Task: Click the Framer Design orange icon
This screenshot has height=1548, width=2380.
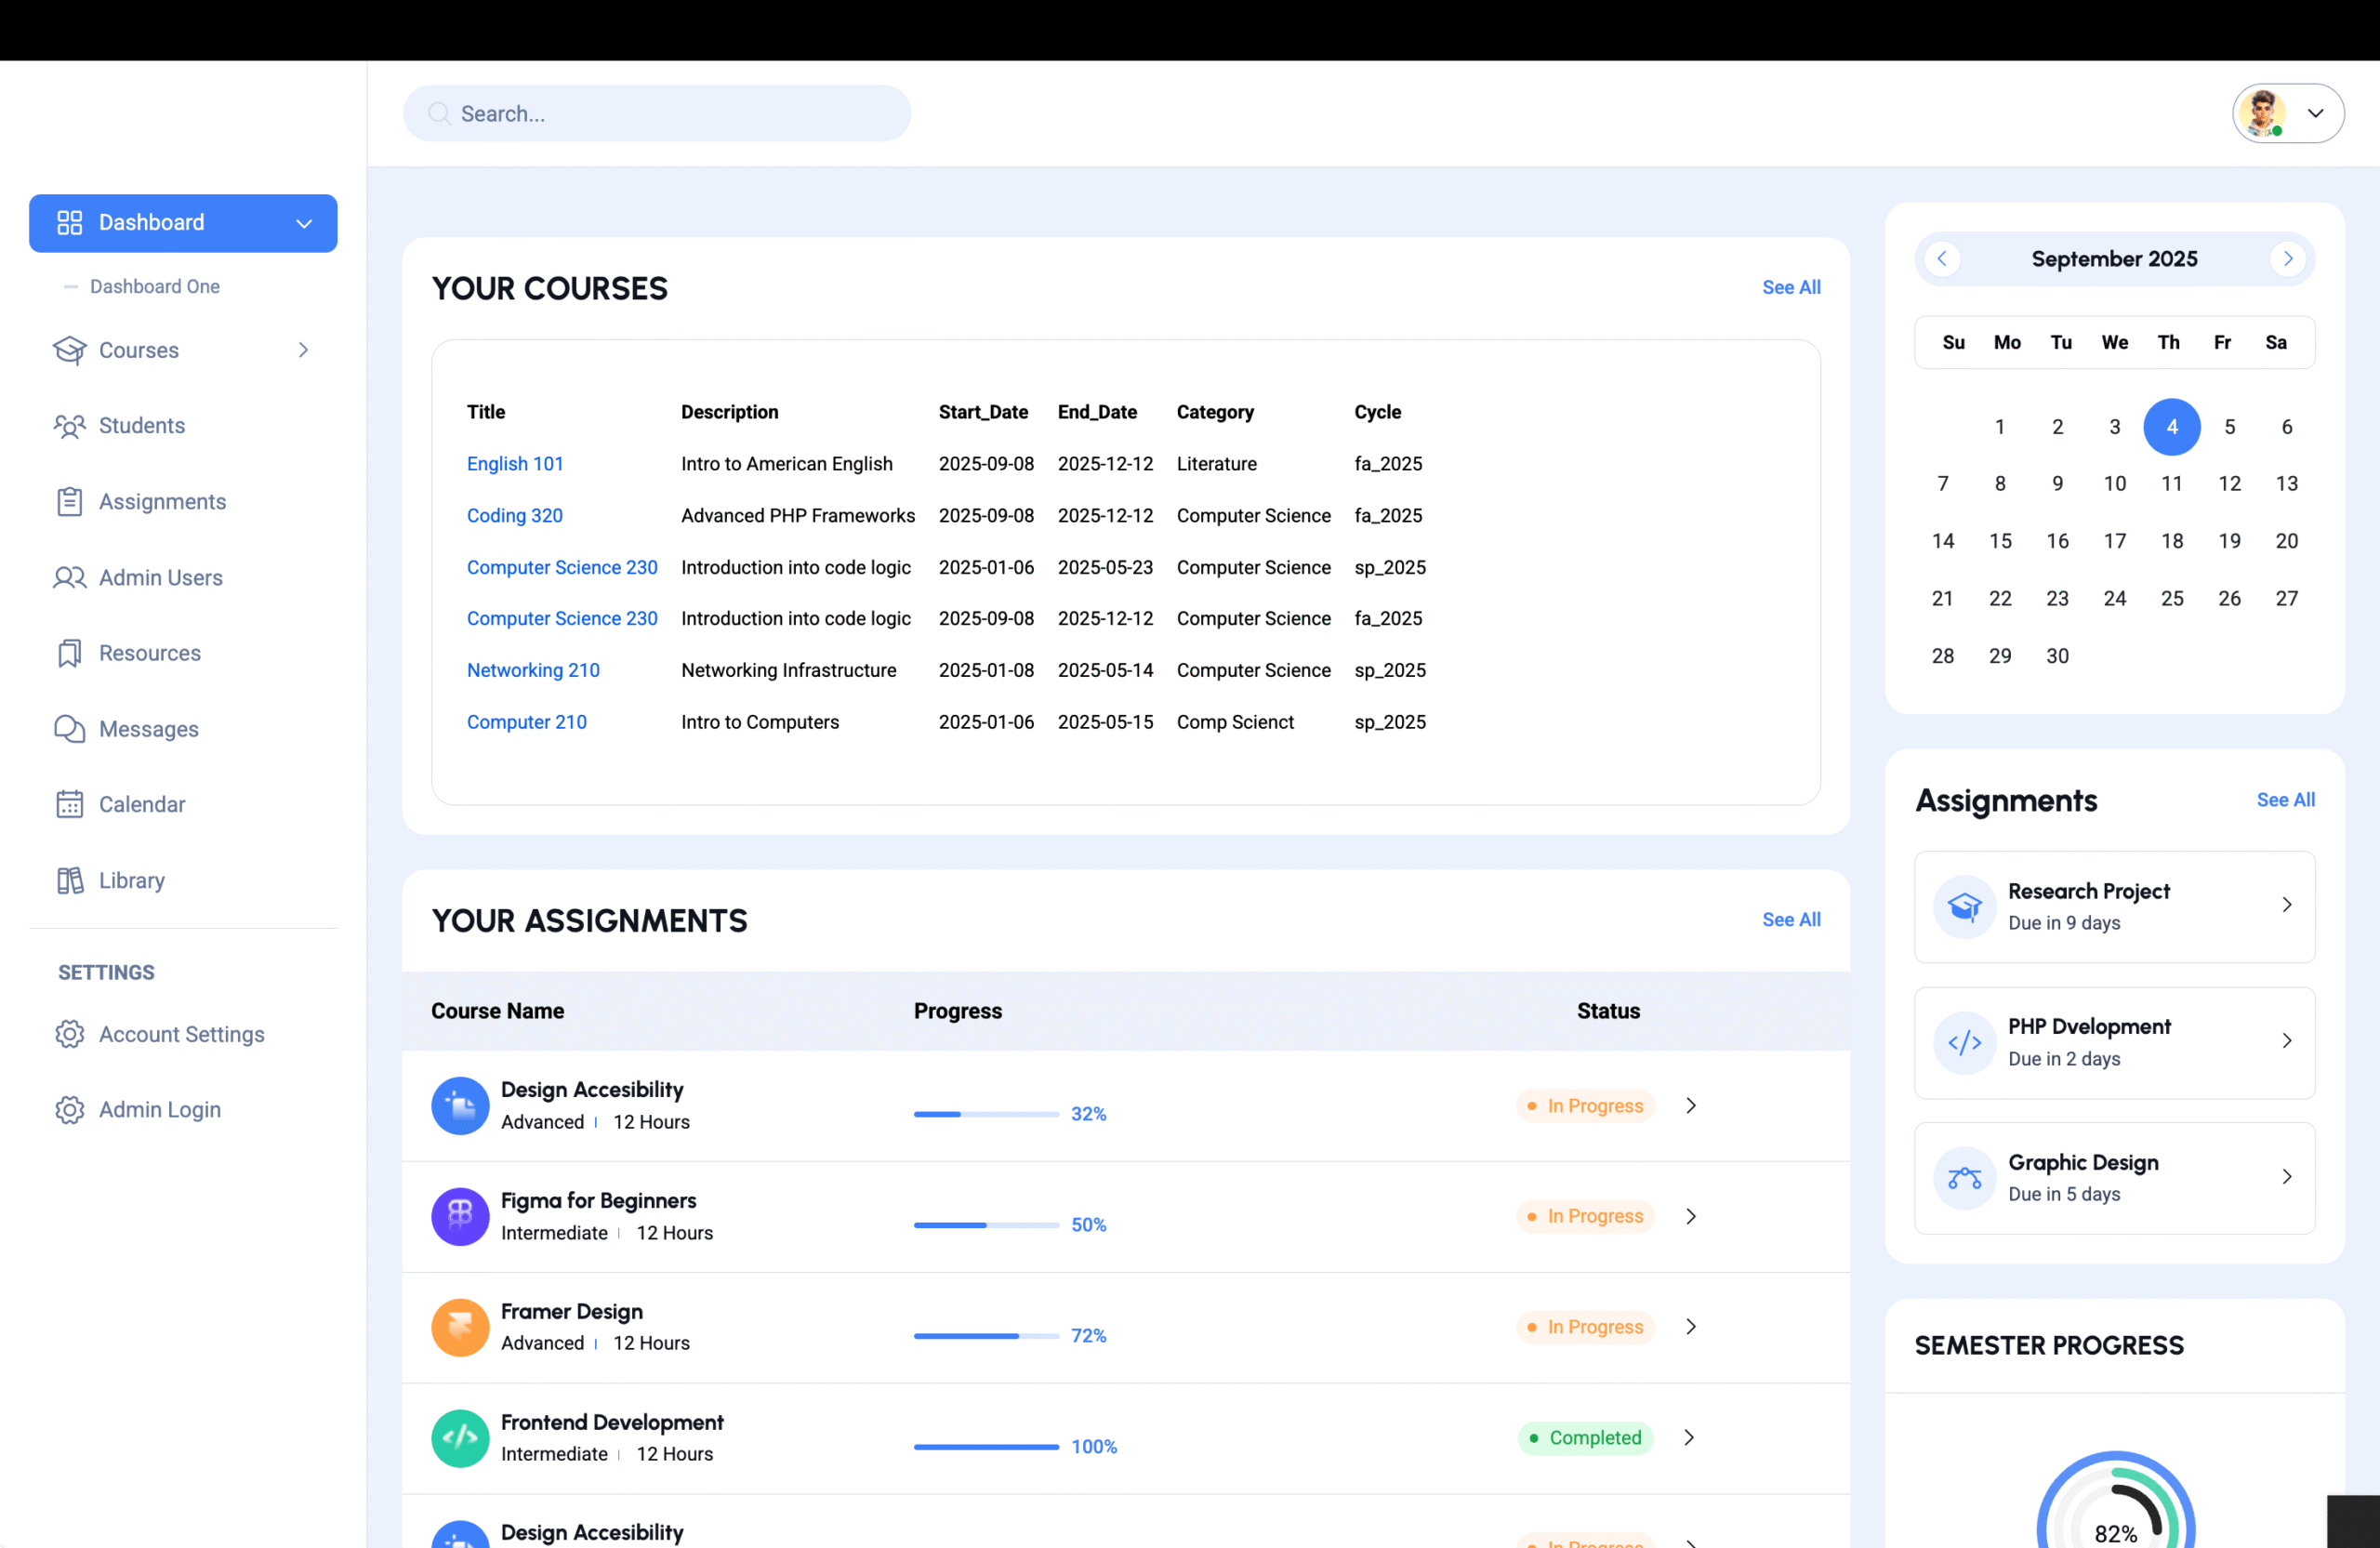Action: click(x=460, y=1328)
